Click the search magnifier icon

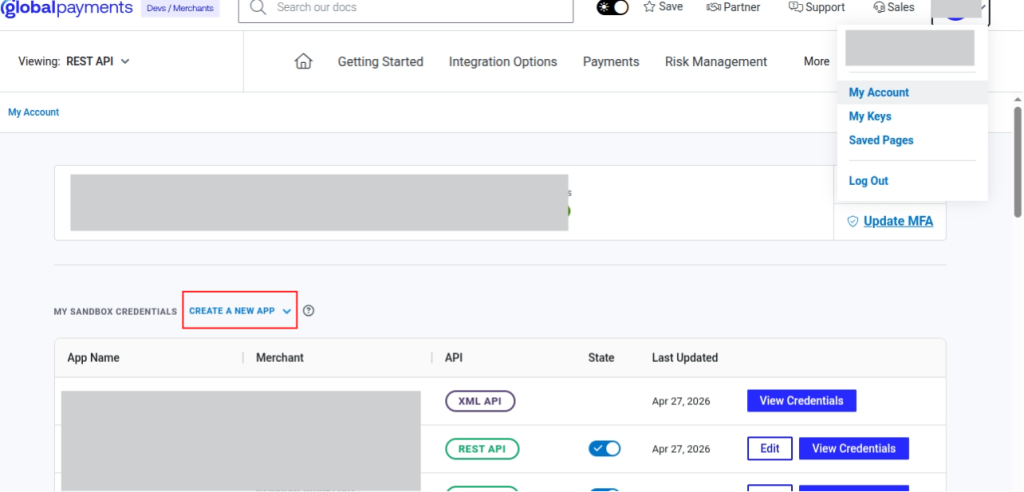pyautogui.click(x=258, y=8)
